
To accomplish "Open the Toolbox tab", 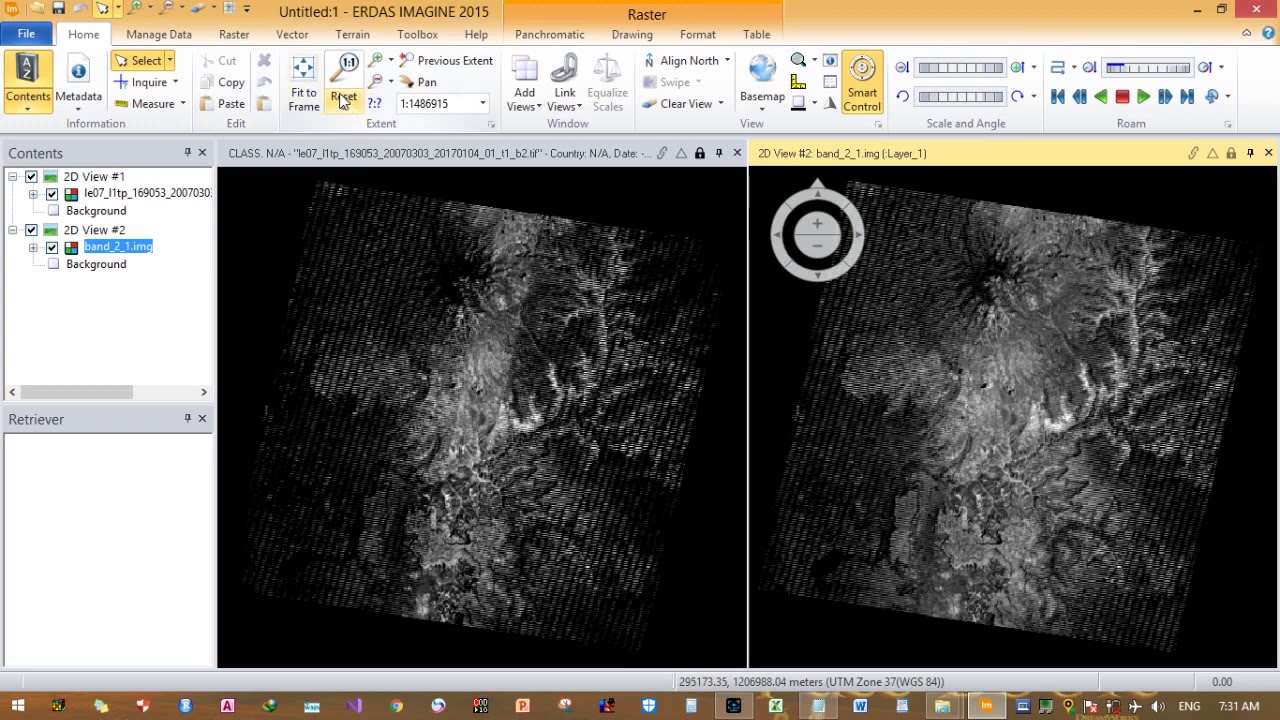I will (x=417, y=34).
